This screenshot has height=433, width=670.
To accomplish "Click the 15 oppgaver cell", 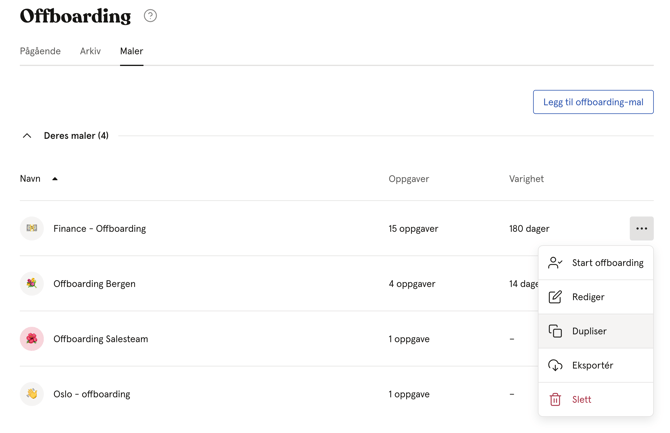I will (x=413, y=229).
